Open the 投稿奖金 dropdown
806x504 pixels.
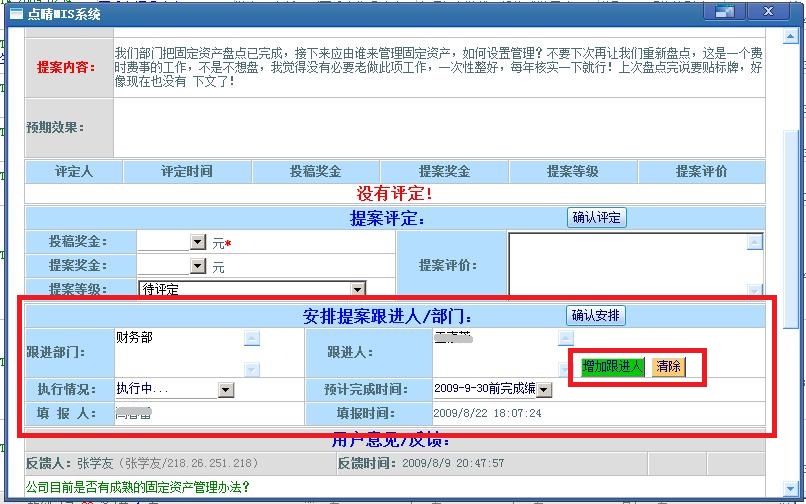click(197, 243)
